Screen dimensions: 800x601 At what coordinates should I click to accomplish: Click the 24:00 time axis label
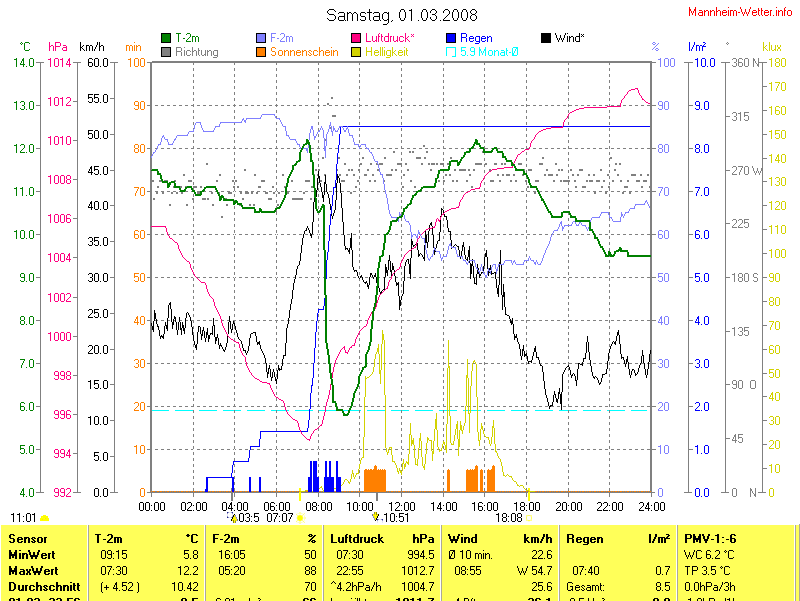(x=652, y=507)
